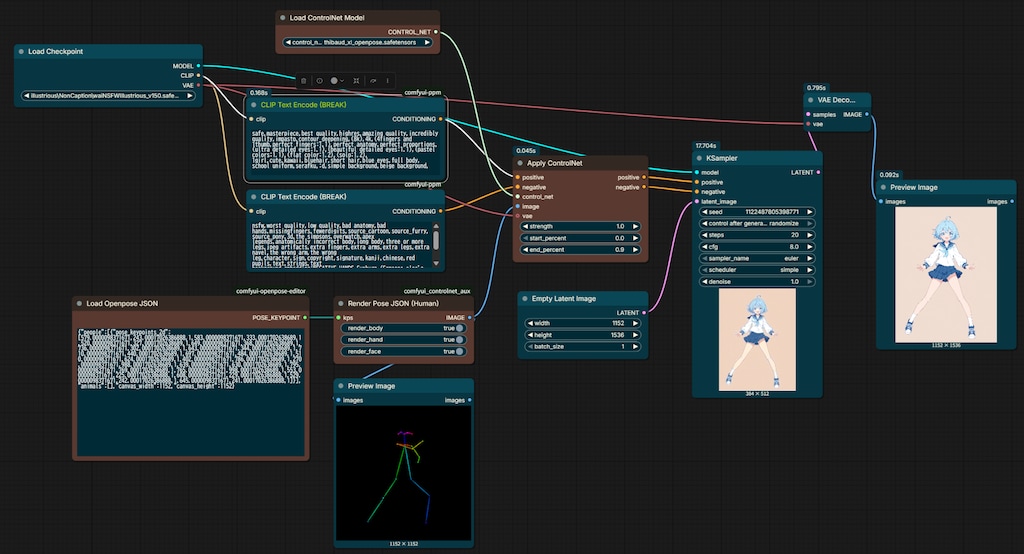The image size is (1024, 554).
Task: Collapse the Load ControlNet Model node dot
Action: coord(283,18)
